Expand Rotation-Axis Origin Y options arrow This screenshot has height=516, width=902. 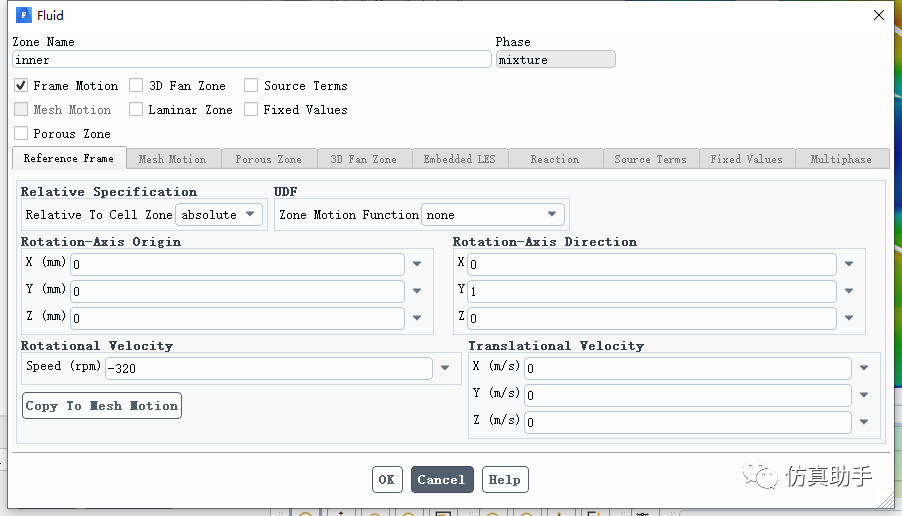pyautogui.click(x=417, y=291)
